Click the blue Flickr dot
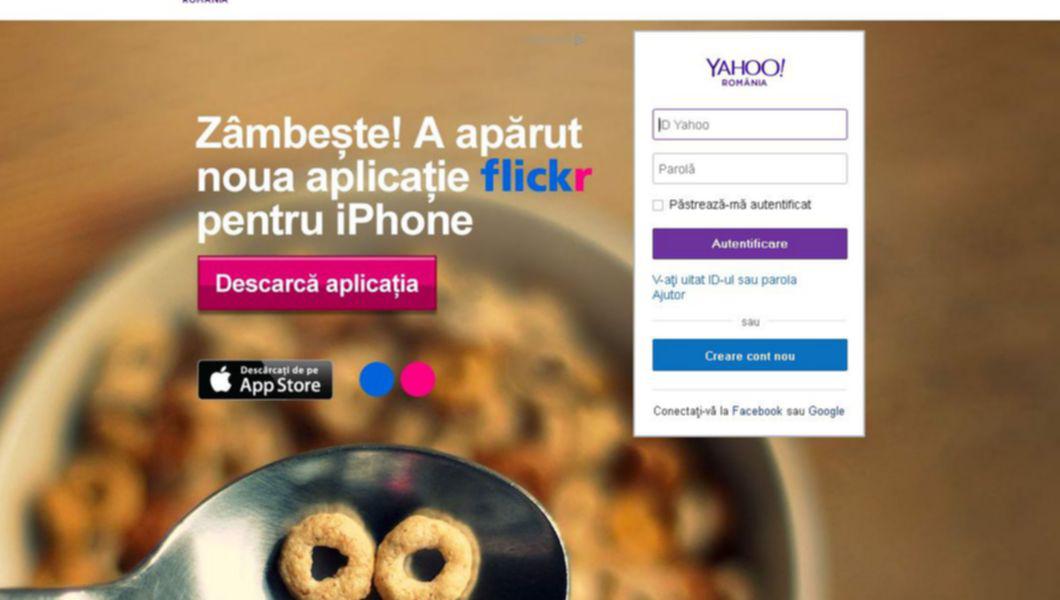 (x=377, y=379)
